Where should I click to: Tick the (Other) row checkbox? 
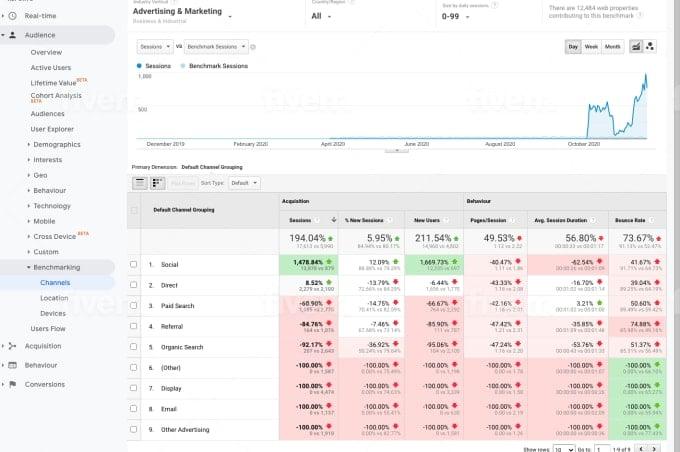tap(134, 367)
